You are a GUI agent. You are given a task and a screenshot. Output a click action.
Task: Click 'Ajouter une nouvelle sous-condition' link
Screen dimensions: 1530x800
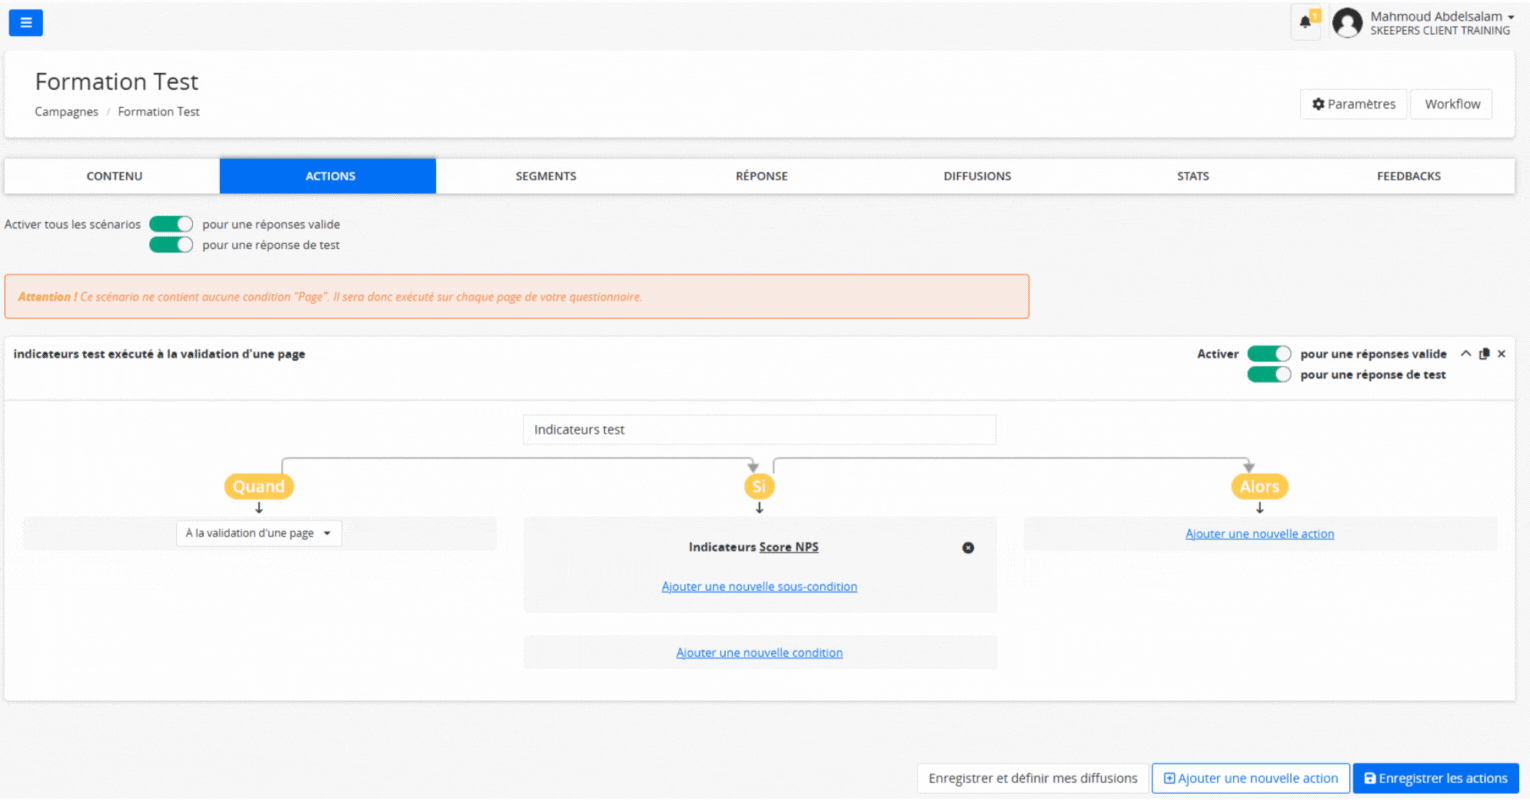(x=759, y=587)
